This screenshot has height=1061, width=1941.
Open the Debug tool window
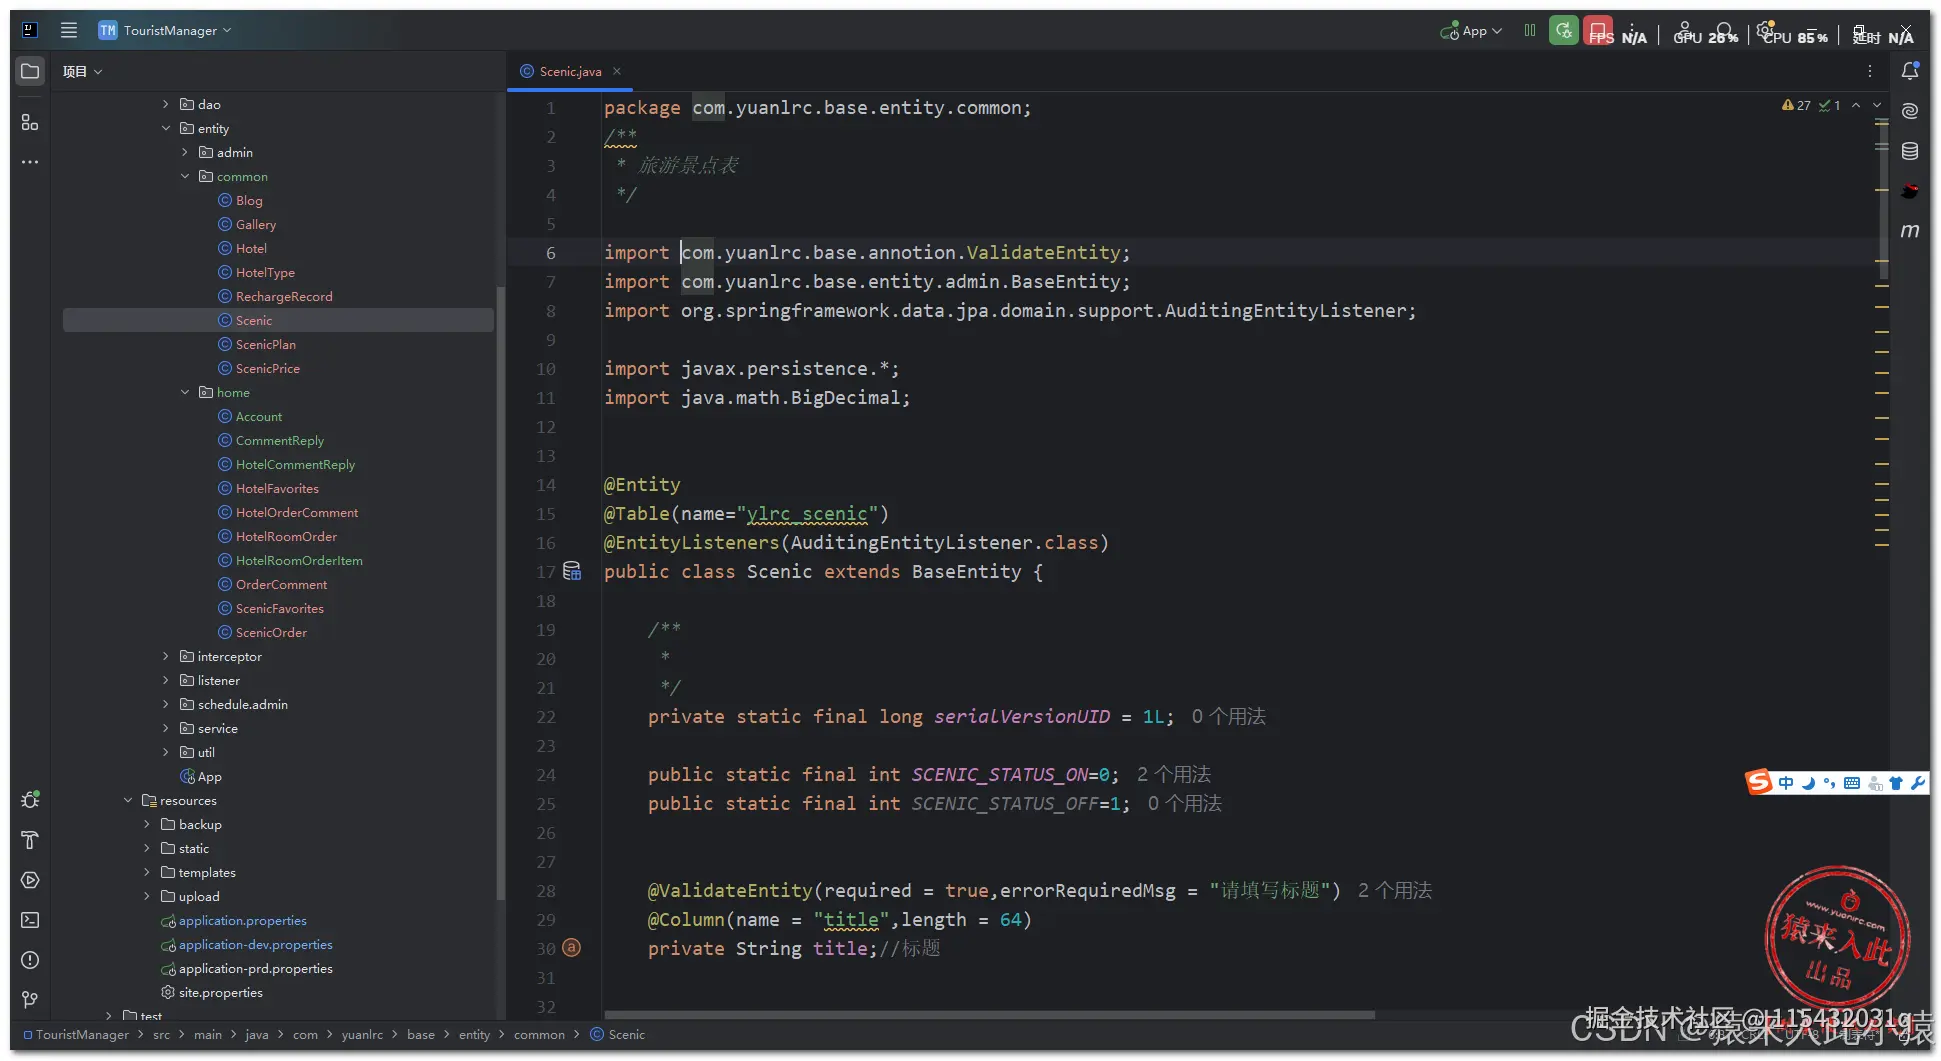tap(30, 800)
